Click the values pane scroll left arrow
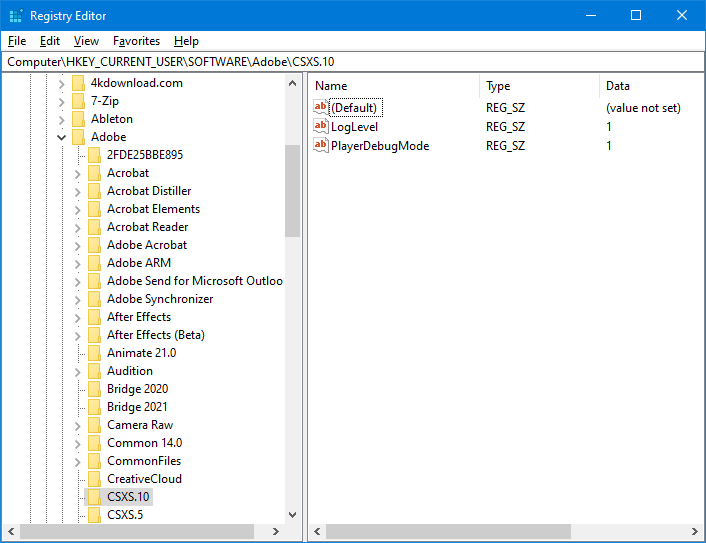Image resolution: width=706 pixels, height=543 pixels. point(317,532)
